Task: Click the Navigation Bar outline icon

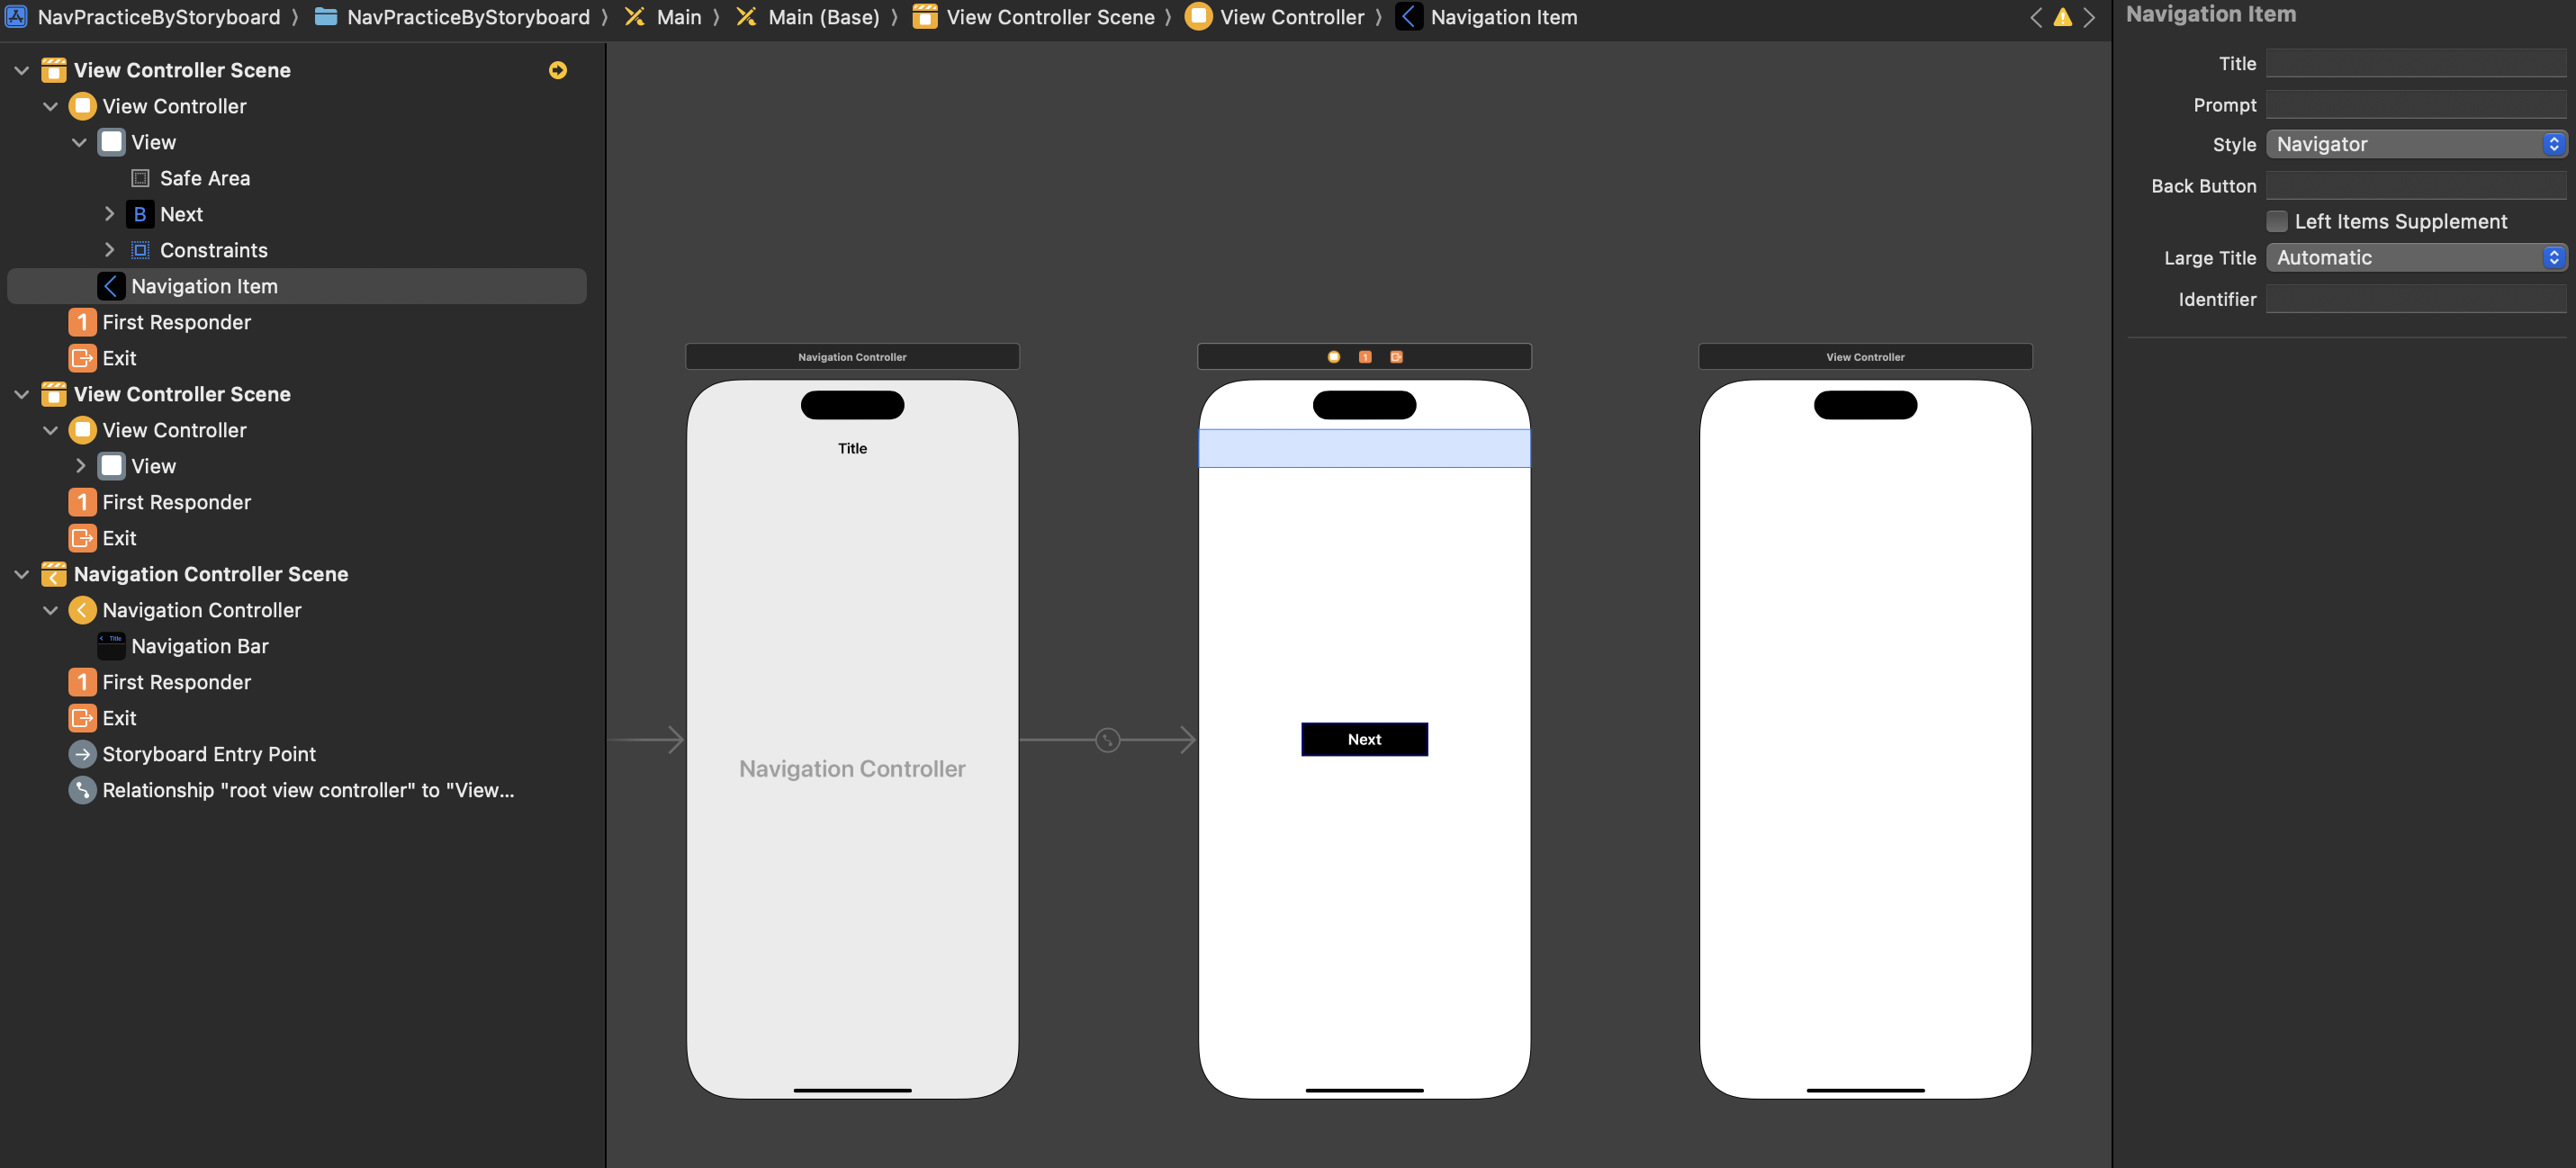Action: click(x=111, y=646)
